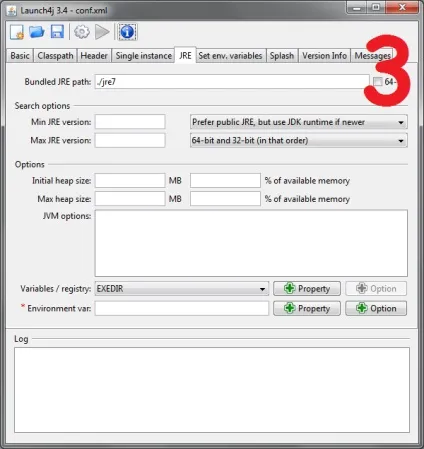Go to Set env. variables tab

(230, 56)
